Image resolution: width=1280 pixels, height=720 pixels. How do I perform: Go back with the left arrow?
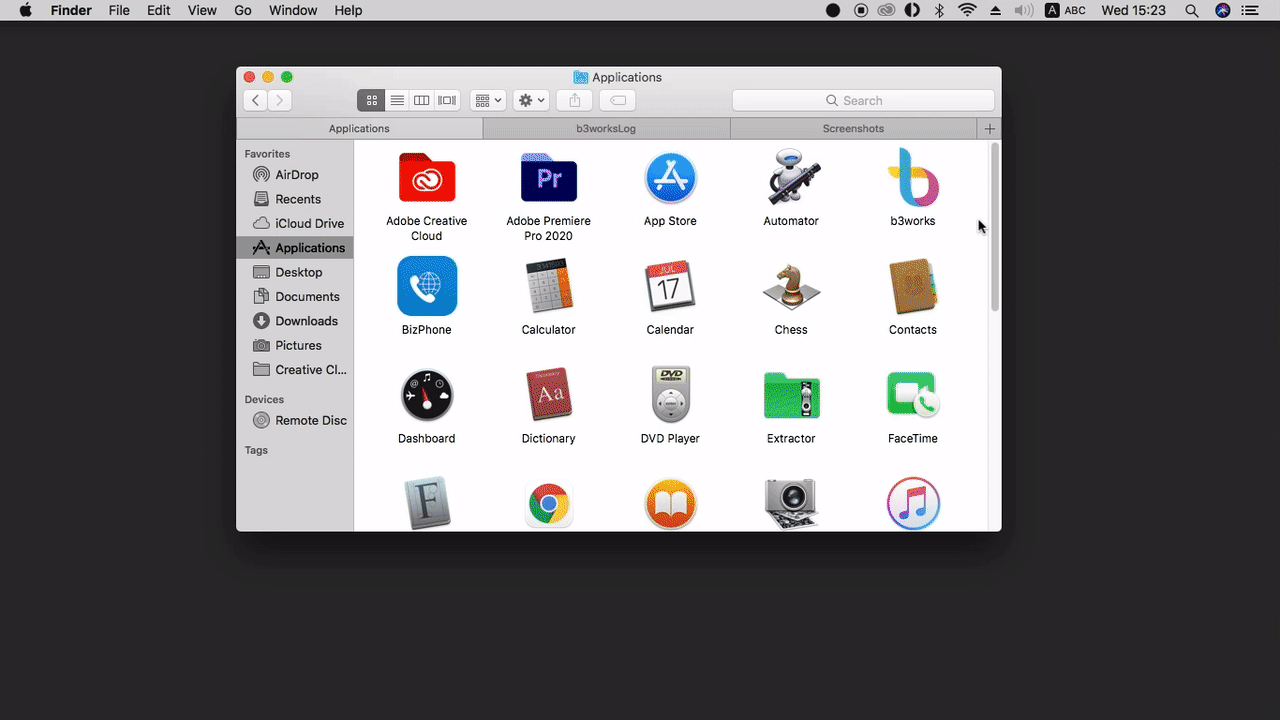[256, 100]
